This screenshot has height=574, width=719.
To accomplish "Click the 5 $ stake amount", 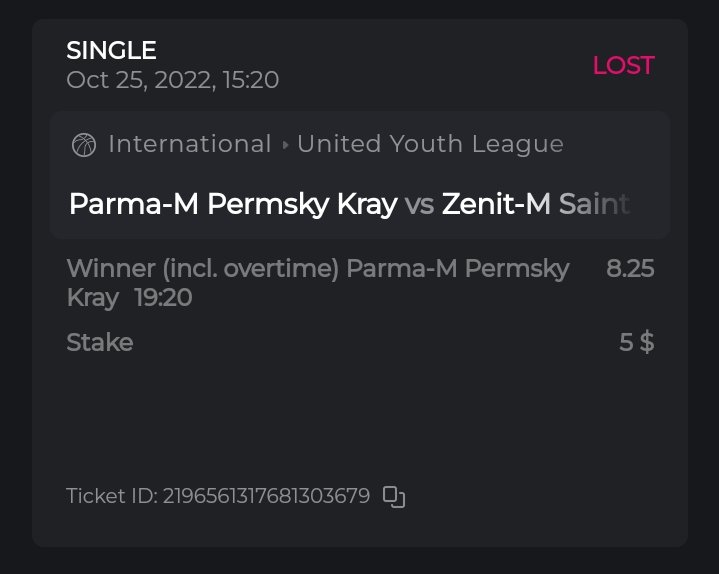I will tap(636, 343).
